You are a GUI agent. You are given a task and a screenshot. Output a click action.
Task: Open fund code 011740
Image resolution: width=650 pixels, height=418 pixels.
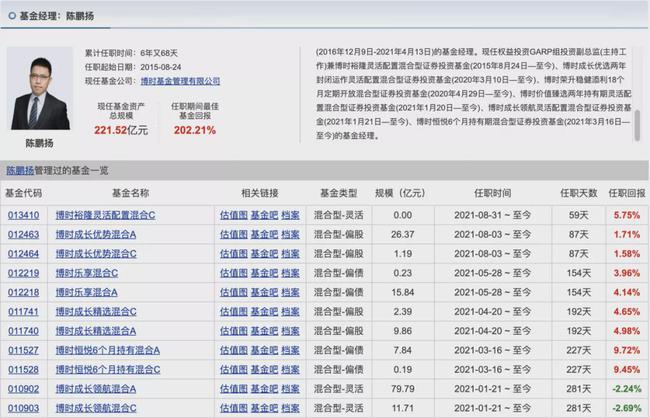click(24, 331)
